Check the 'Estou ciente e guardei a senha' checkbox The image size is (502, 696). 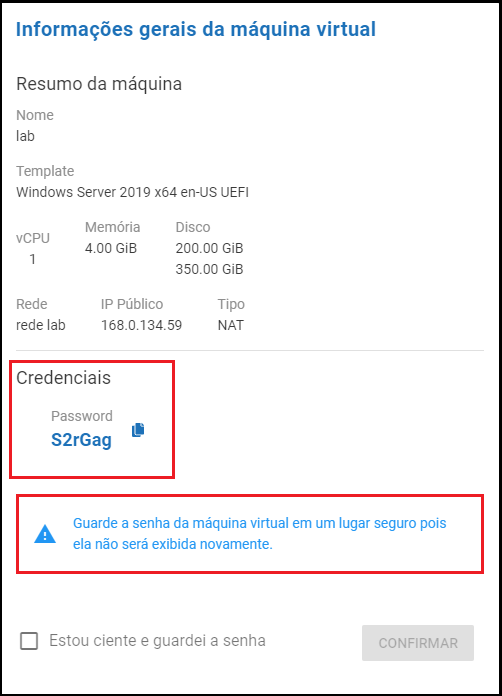(29, 641)
